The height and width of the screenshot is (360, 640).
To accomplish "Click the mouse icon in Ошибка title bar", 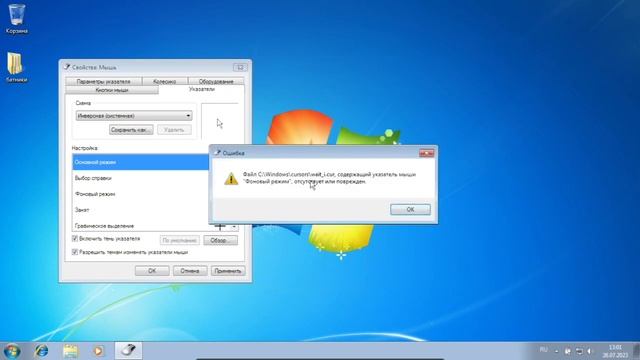I will (x=217, y=153).
